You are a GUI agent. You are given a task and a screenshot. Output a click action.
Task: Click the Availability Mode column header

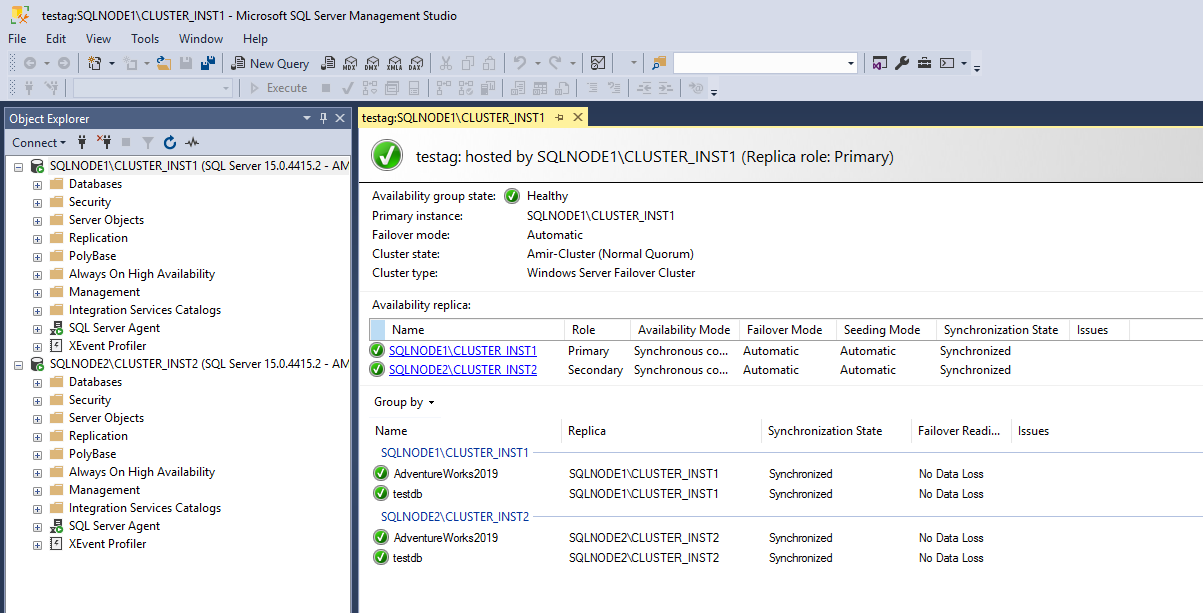point(684,329)
